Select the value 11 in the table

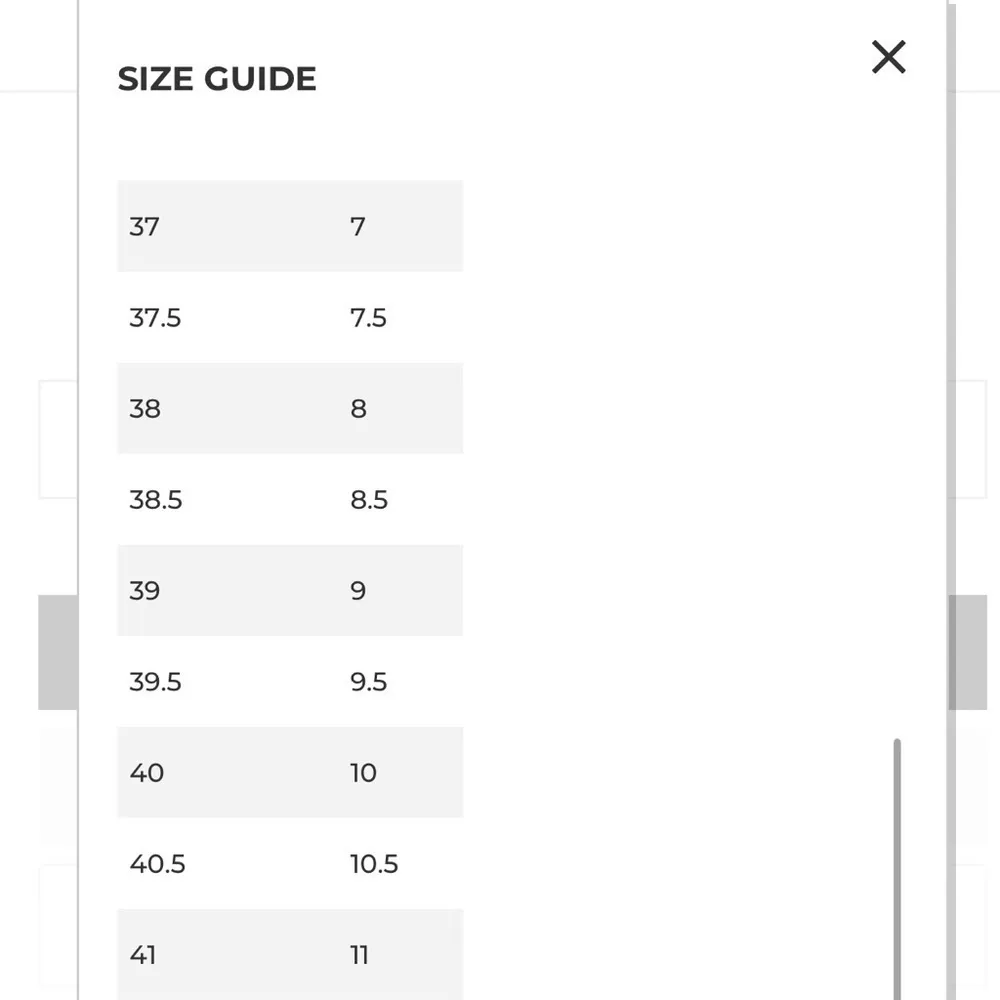tap(360, 955)
